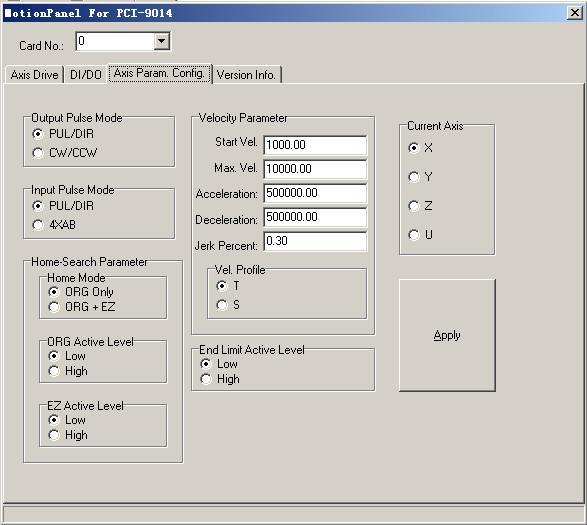Click the Deceleration input field
Screen dimensions: 587x525
(x=315, y=217)
